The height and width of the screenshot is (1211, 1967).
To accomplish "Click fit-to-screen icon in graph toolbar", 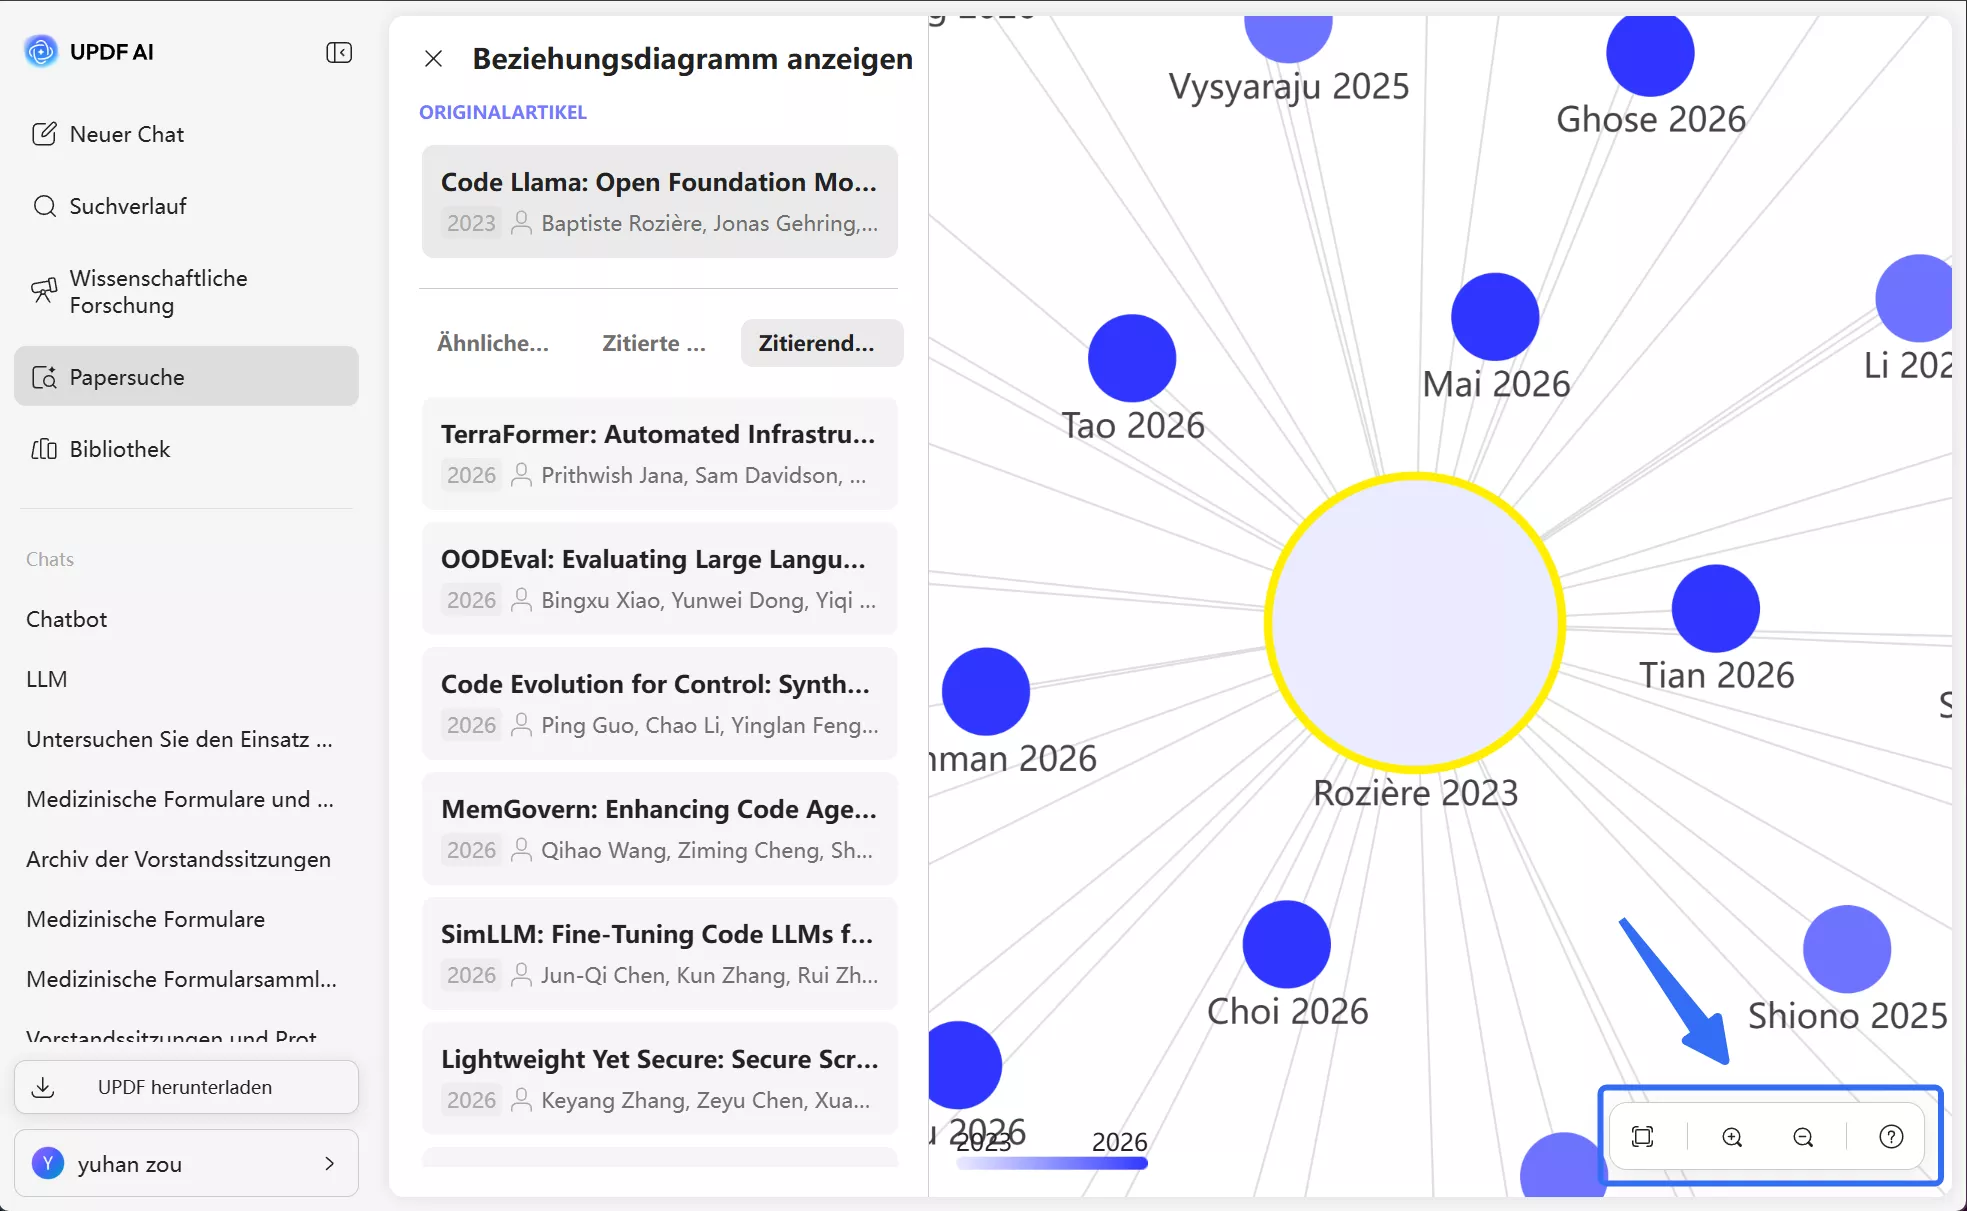I will pos(1642,1137).
